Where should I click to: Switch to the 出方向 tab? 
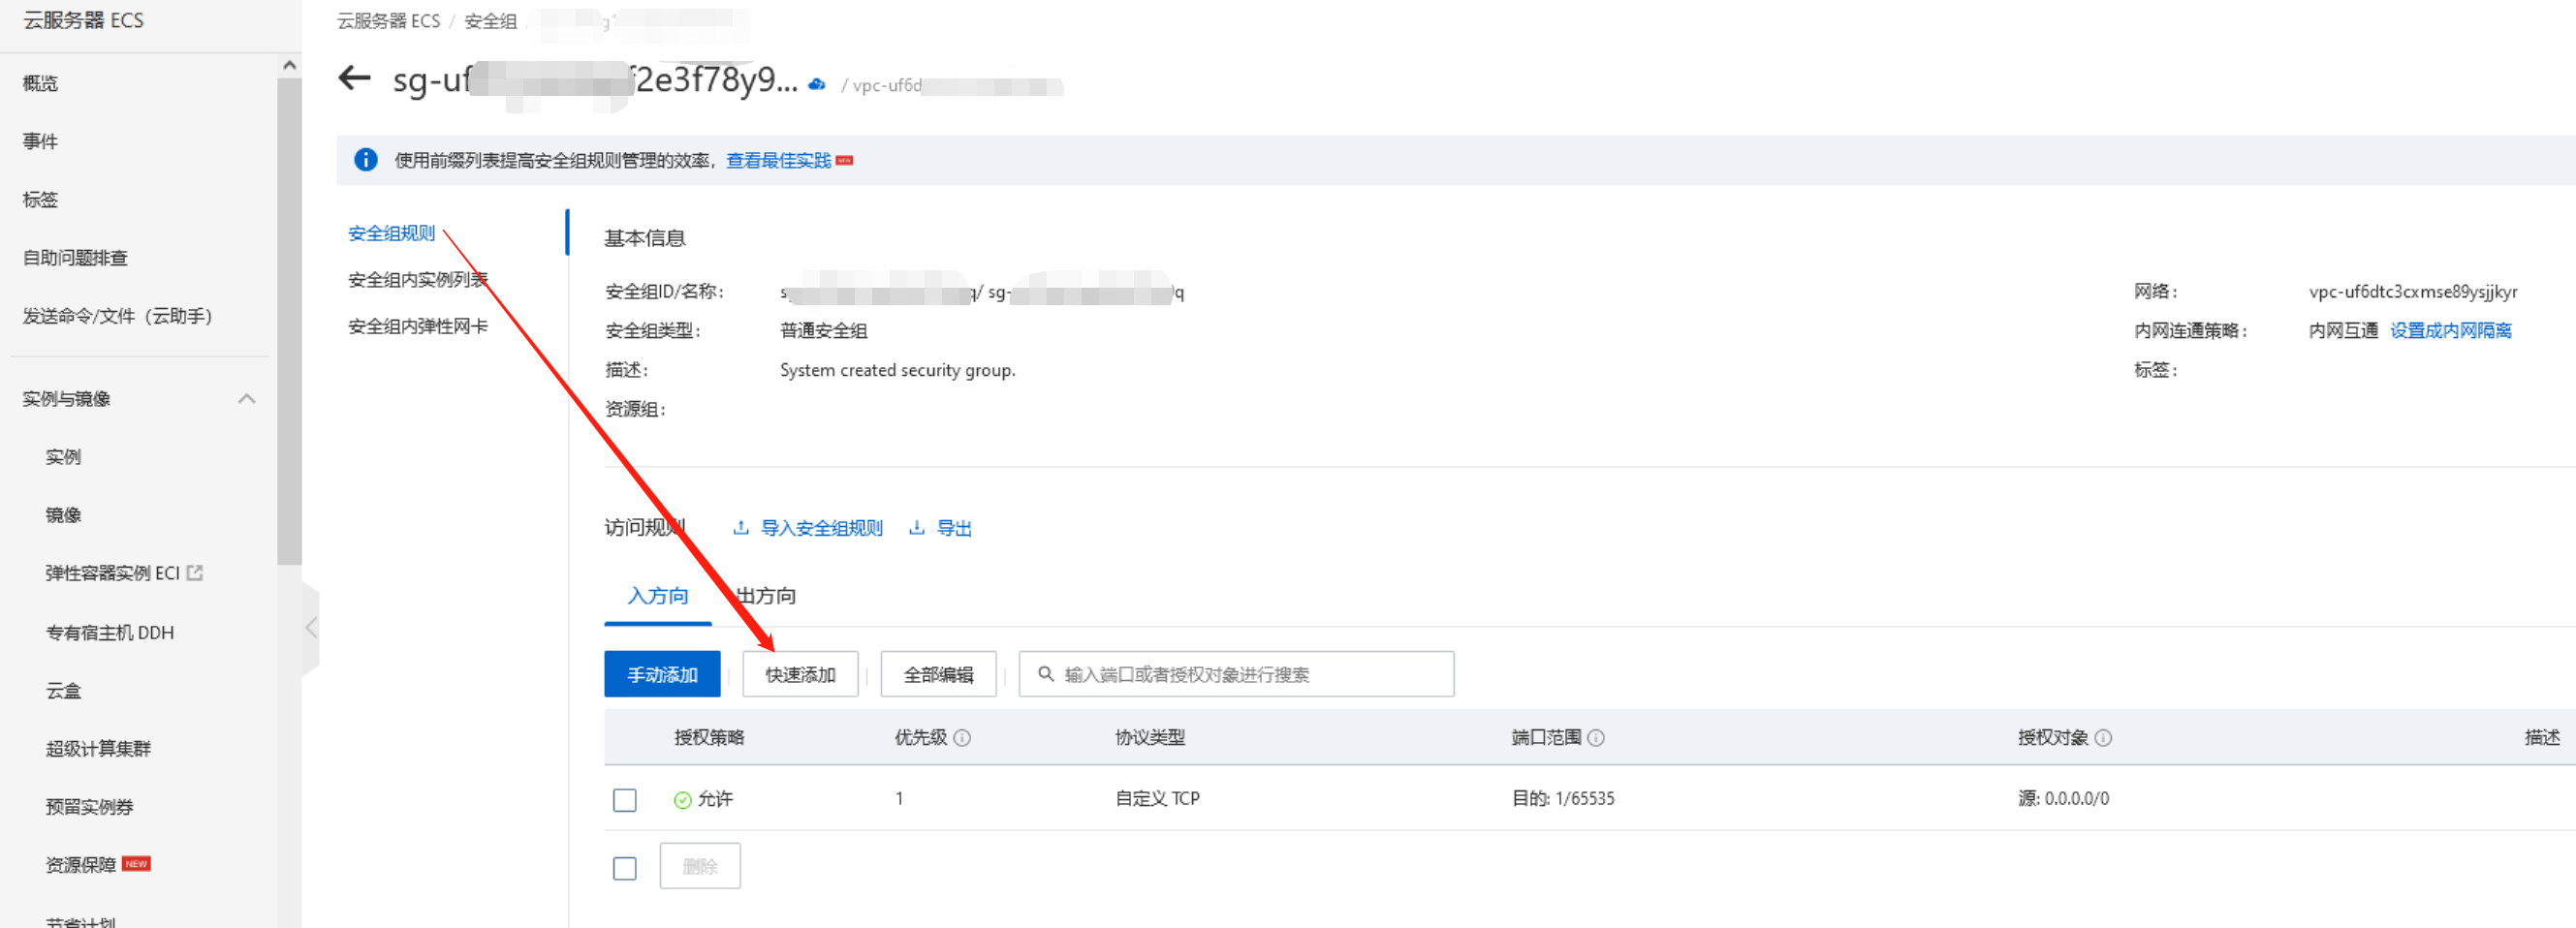point(766,596)
